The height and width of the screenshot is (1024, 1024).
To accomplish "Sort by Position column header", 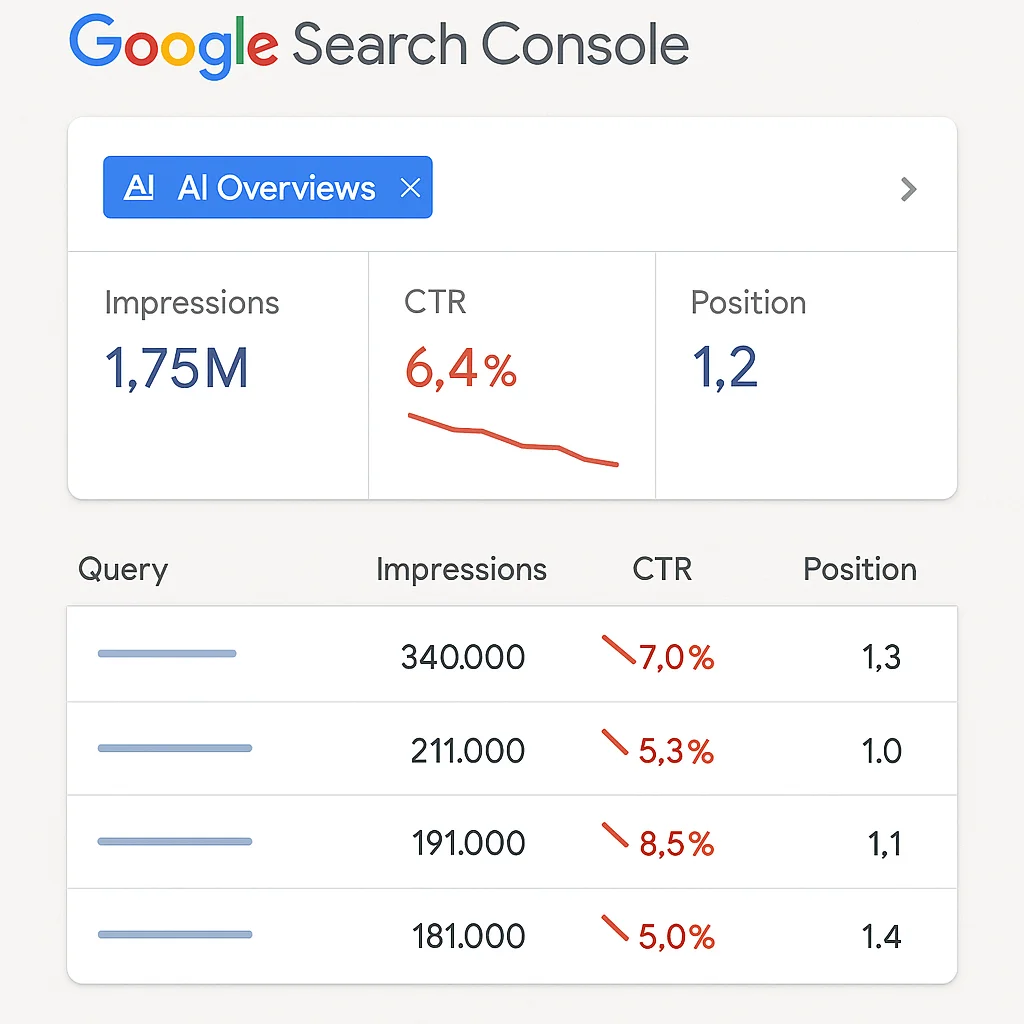I will point(860,569).
